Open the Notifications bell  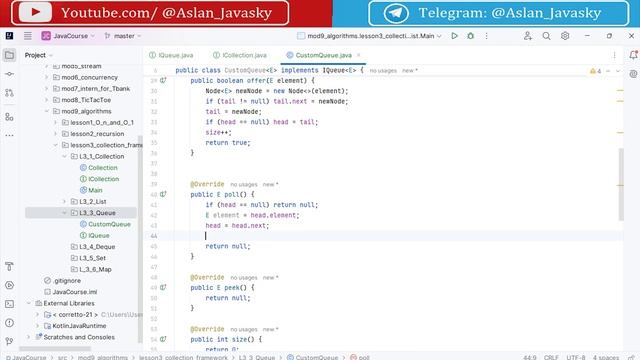pos(633,55)
